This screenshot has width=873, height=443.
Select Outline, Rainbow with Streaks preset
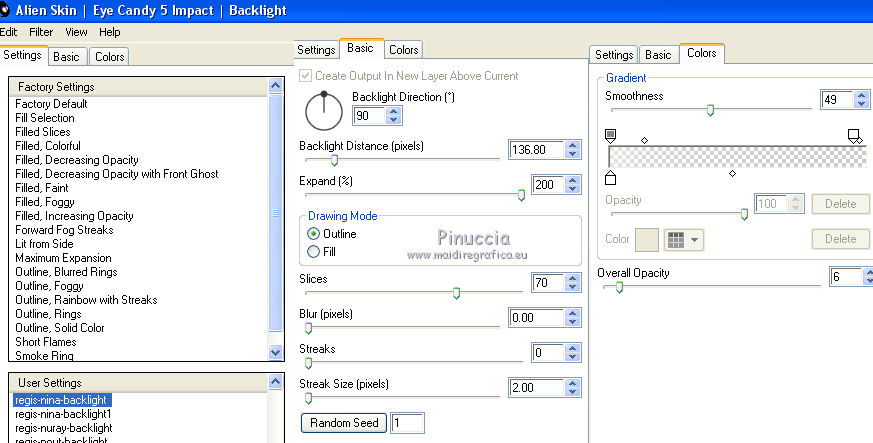[x=86, y=300]
